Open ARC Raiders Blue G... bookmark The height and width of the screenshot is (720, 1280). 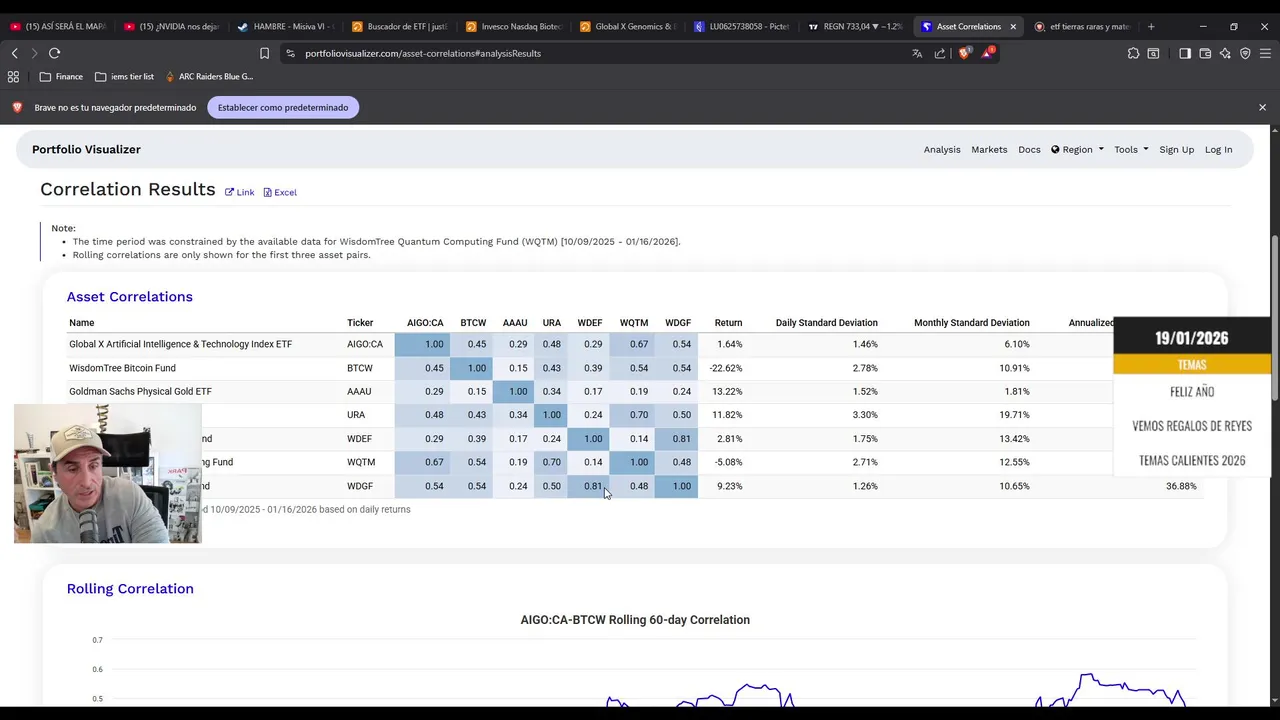(x=209, y=77)
